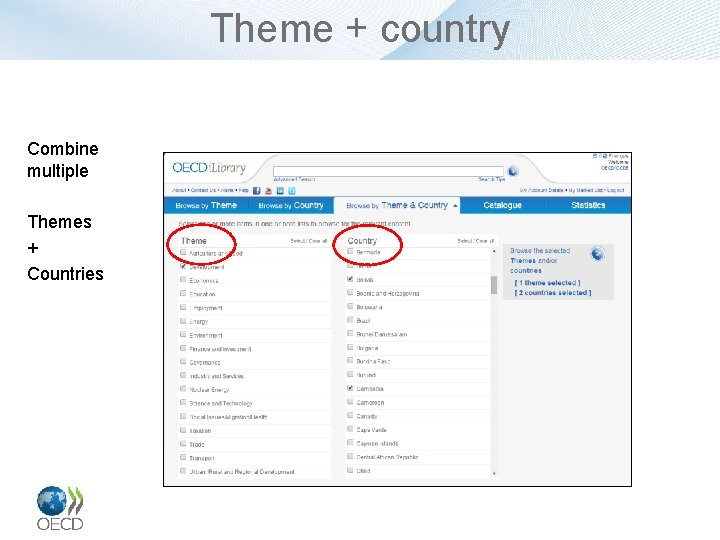Check the Botswana country checkbox
Viewport: 720px width, 540px height.
[350, 306]
